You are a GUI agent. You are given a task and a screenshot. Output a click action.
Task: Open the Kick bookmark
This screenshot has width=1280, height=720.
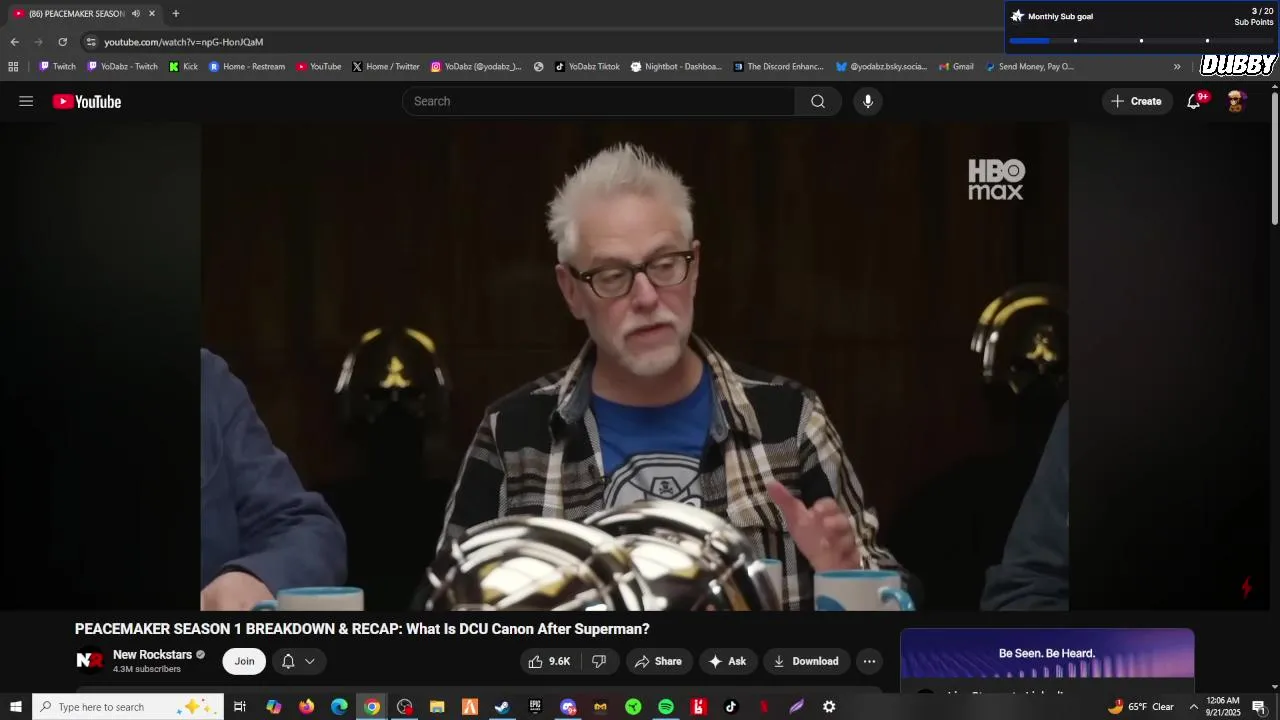click(x=183, y=67)
